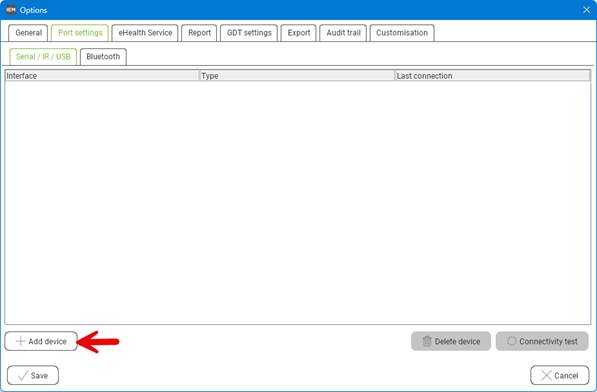The width and height of the screenshot is (597, 392).
Task: Go to the GDT settings tab
Action: click(249, 33)
